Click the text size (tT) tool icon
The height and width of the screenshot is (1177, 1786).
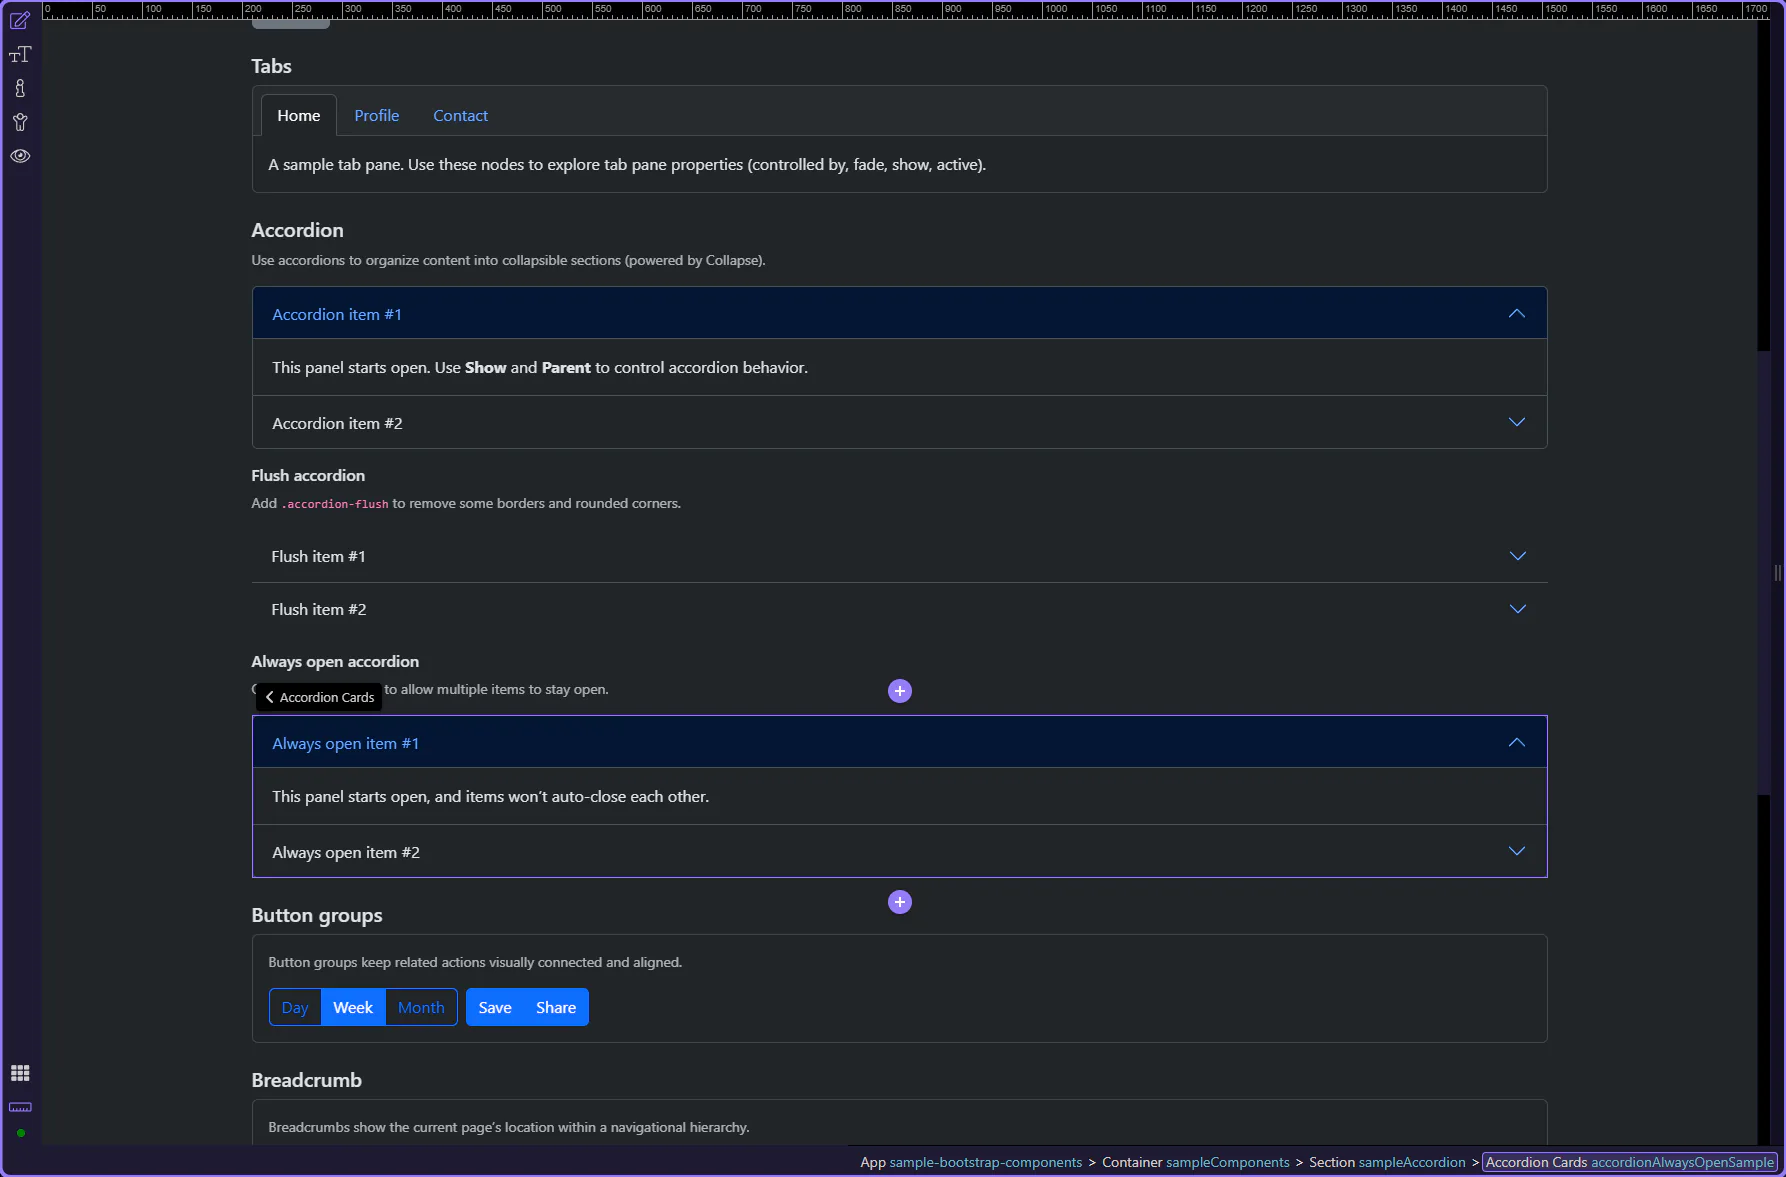click(x=20, y=55)
